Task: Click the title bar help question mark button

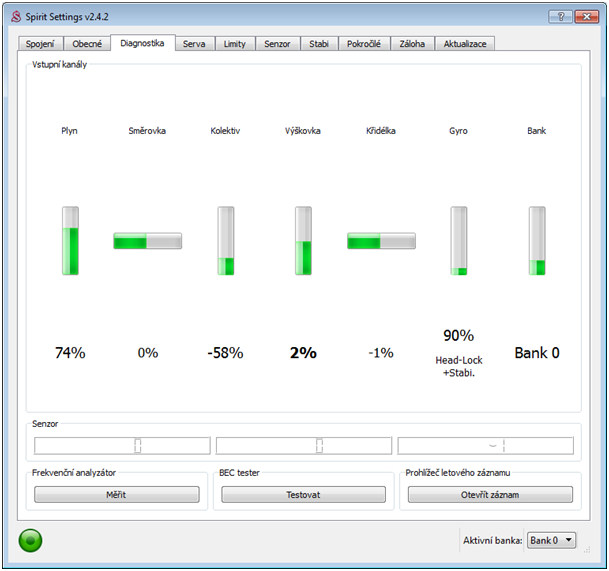Action: [561, 16]
